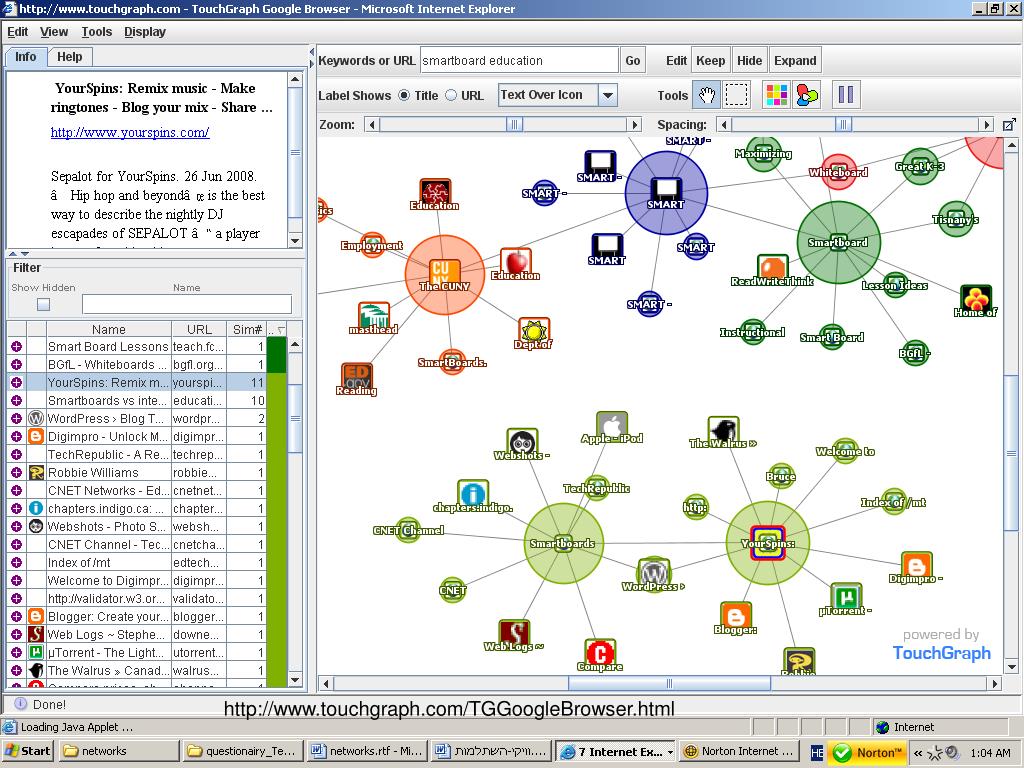Select the URL radio button
The height and width of the screenshot is (768, 1024).
pyautogui.click(x=451, y=95)
